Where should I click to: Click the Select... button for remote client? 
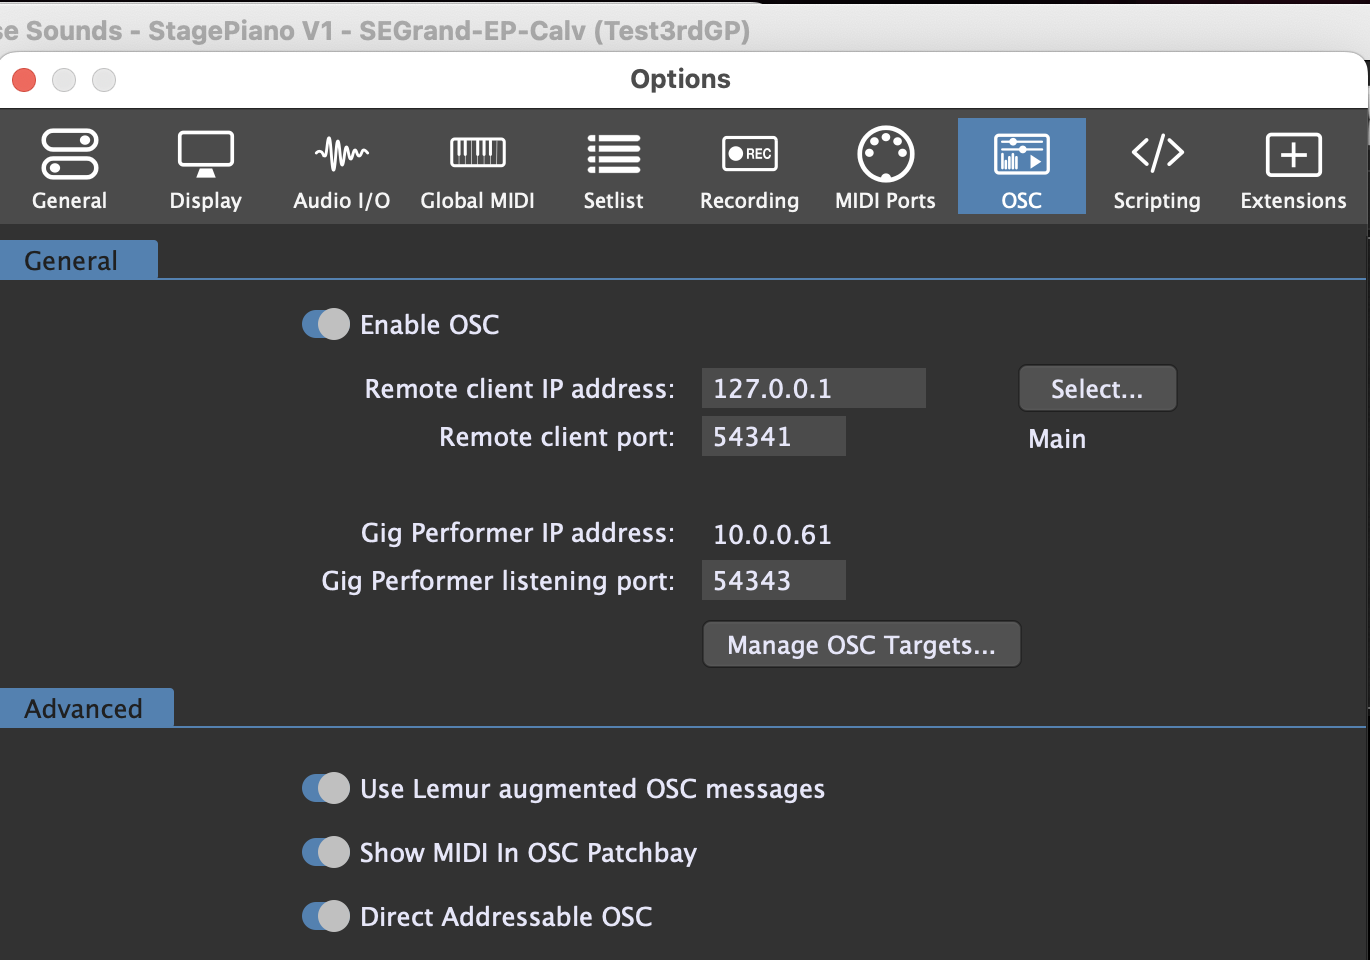tap(1097, 388)
